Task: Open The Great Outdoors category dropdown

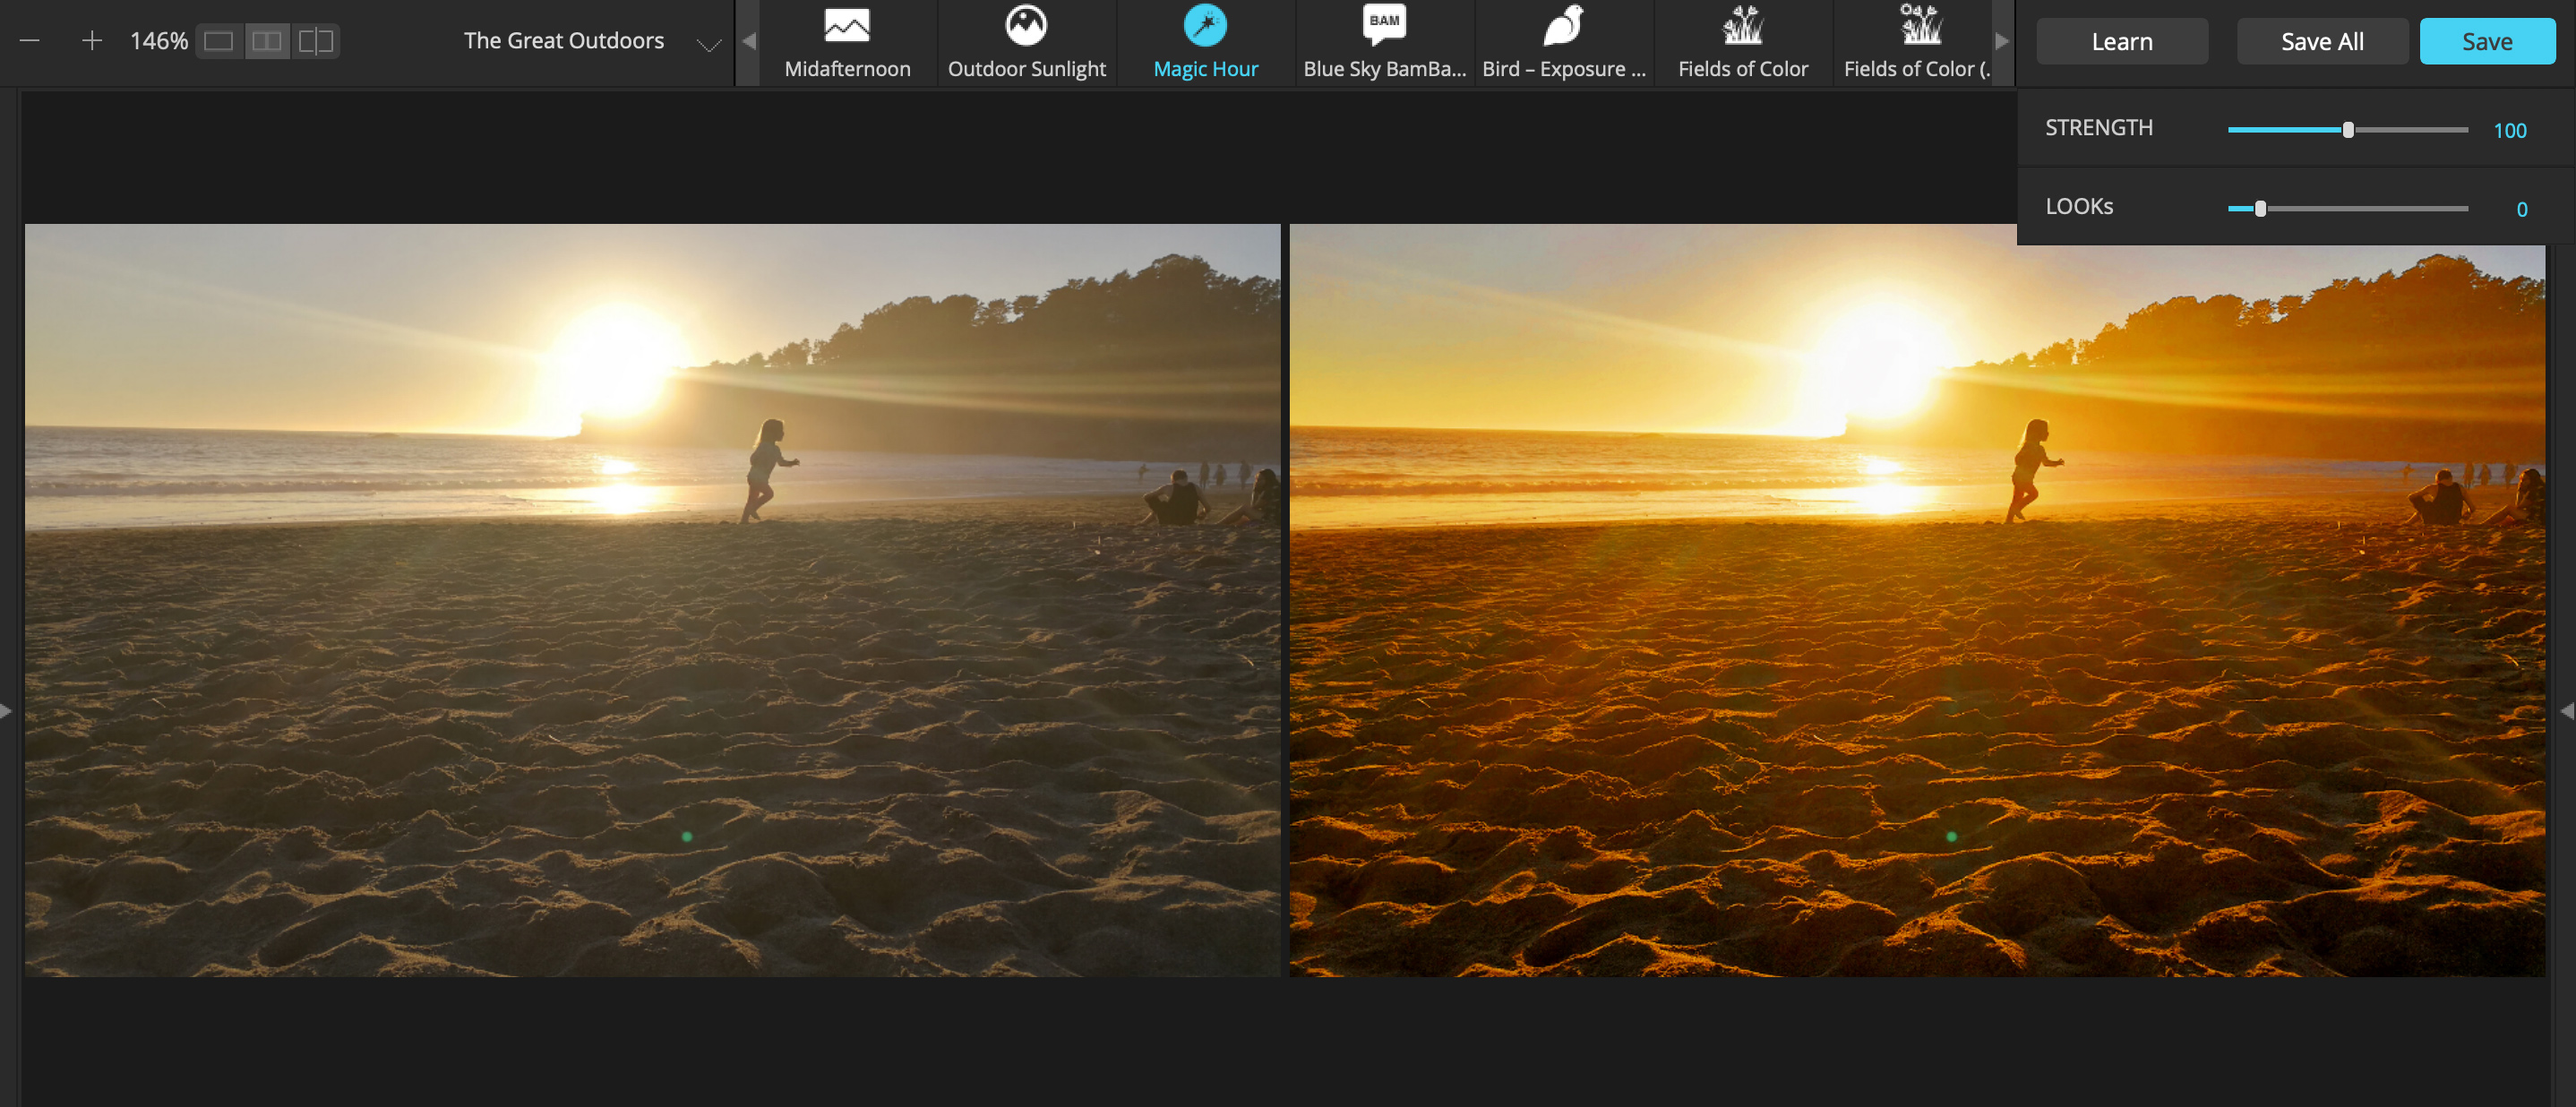Action: coord(709,44)
